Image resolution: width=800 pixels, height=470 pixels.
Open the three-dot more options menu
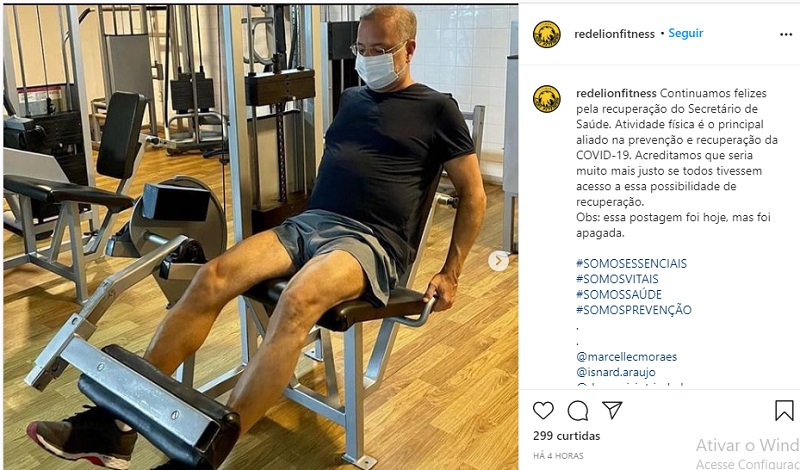[786, 34]
